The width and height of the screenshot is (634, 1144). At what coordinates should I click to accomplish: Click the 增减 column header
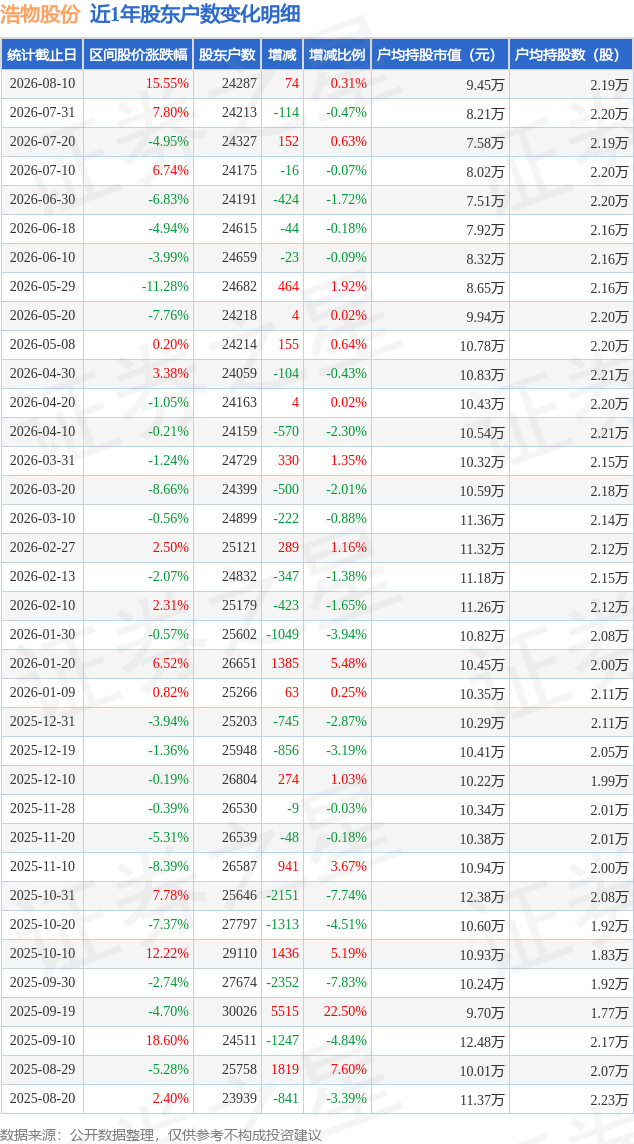281,54
